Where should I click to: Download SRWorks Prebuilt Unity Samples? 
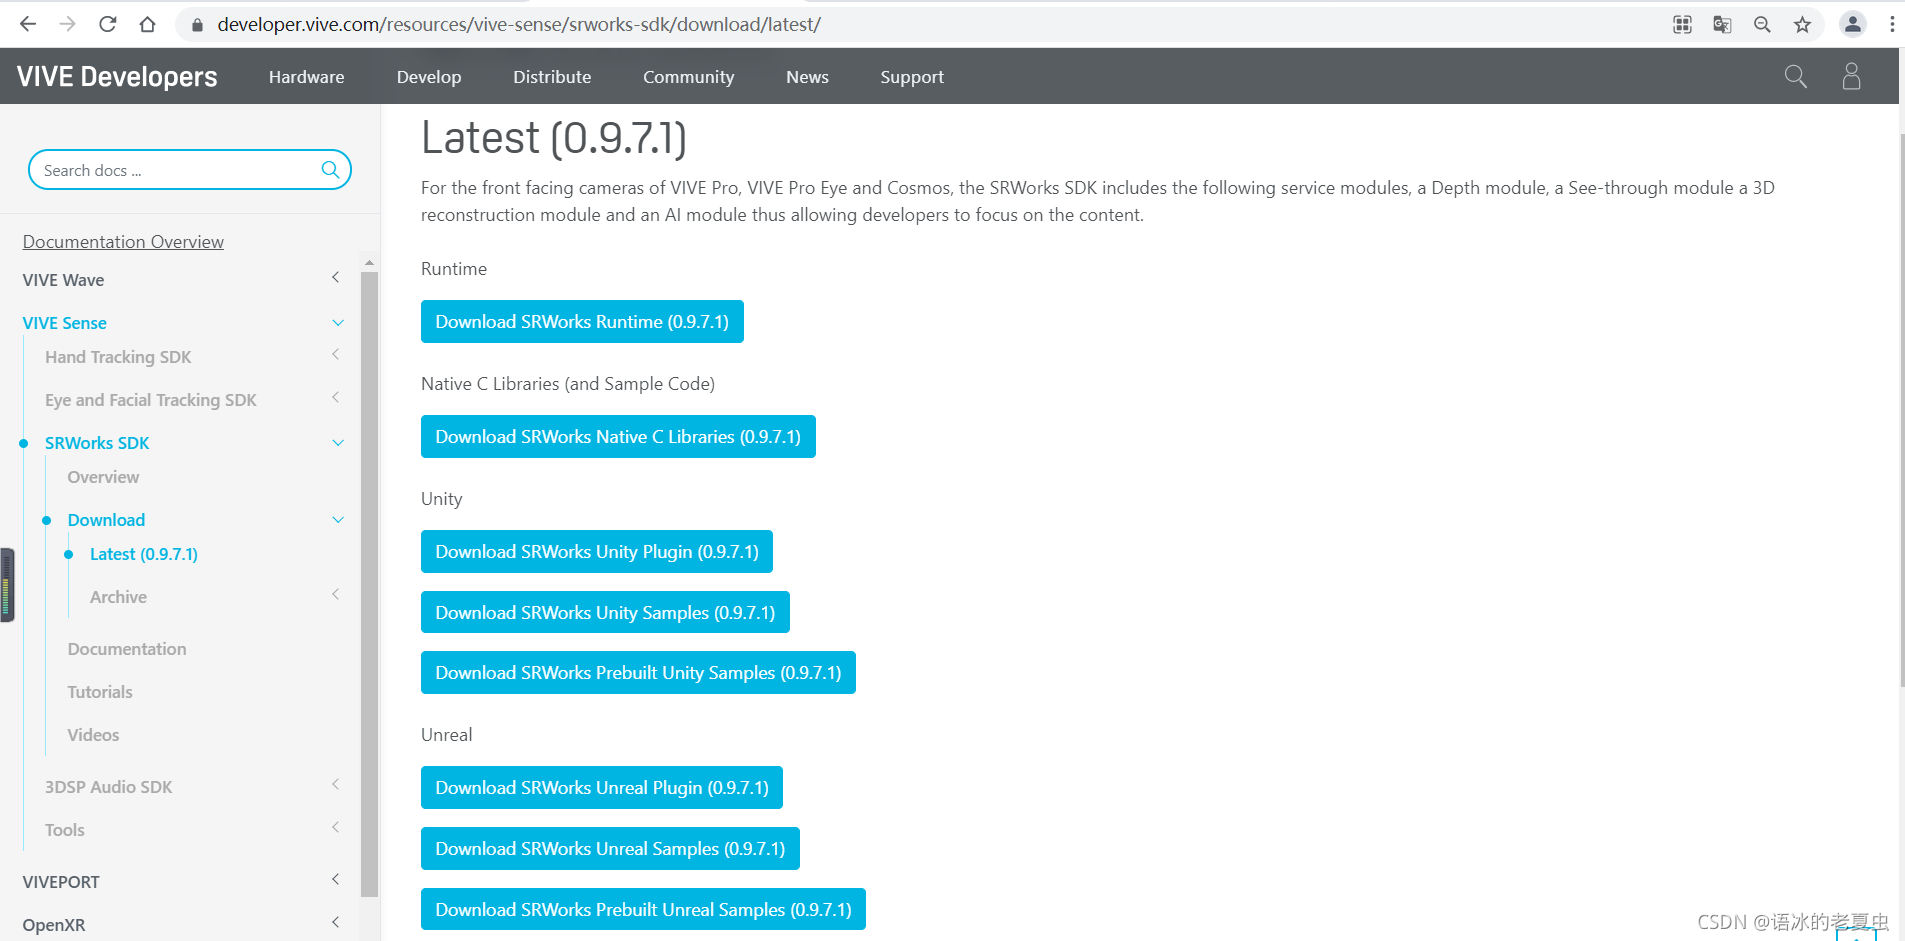[x=638, y=673]
